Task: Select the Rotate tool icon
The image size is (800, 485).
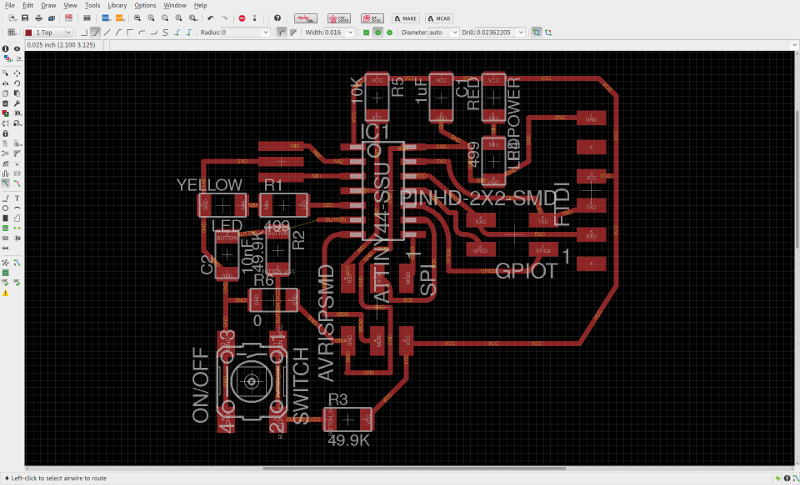Action: 17,83
